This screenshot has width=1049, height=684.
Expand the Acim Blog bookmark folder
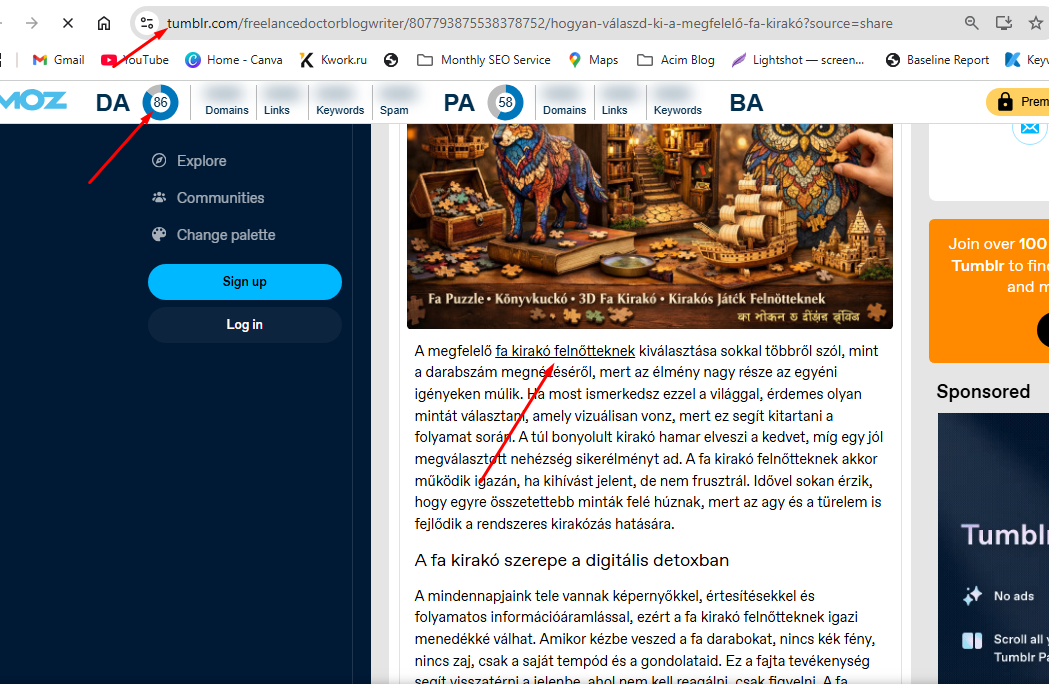676,60
